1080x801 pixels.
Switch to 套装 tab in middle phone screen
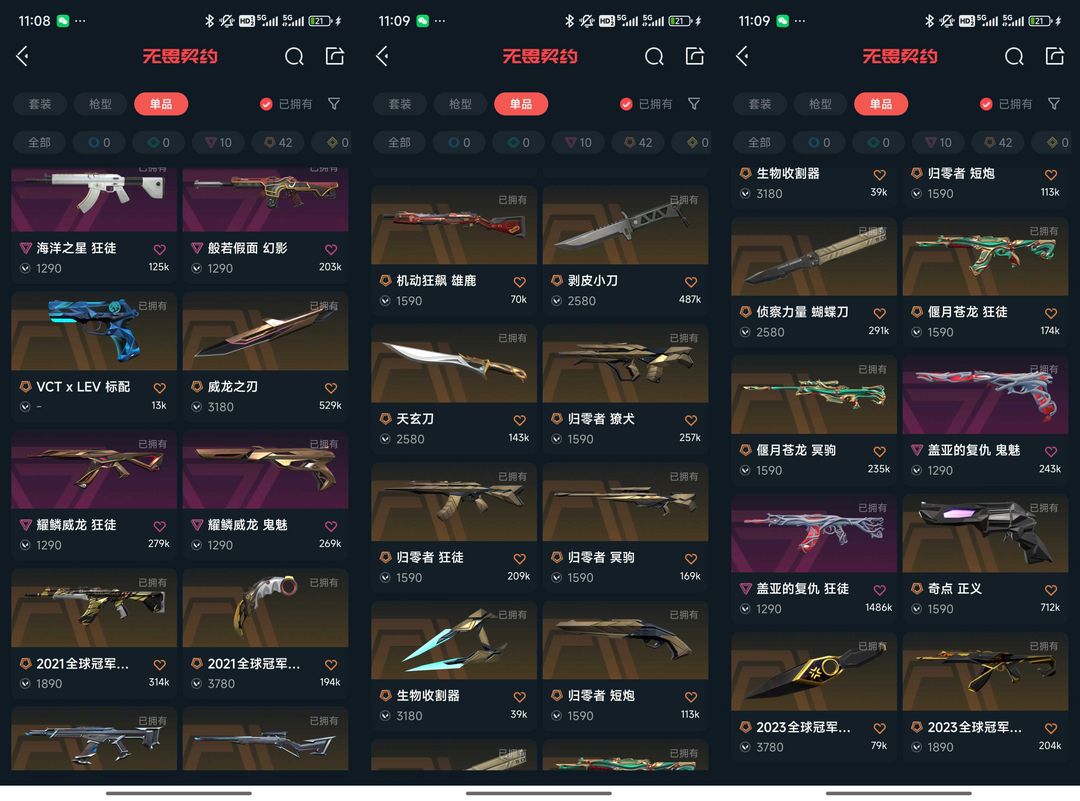[400, 104]
